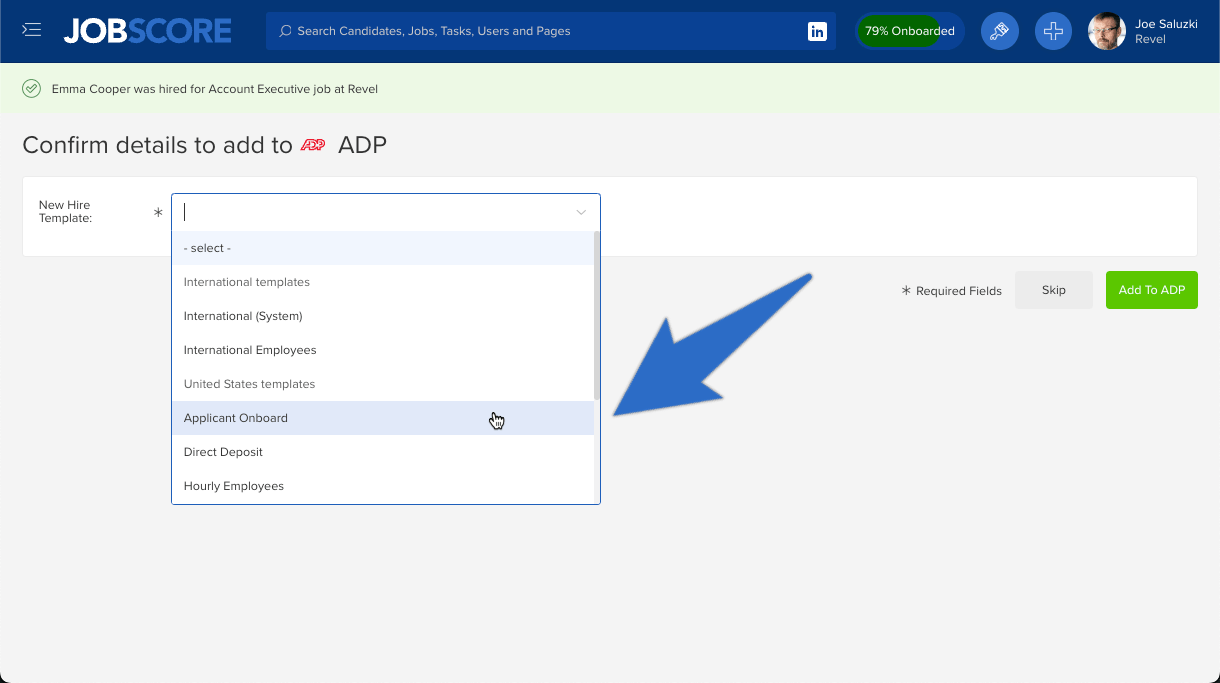Viewport: 1220px width, 683px height.
Task: Click the JOBSCORE logo
Action: pyautogui.click(x=146, y=30)
